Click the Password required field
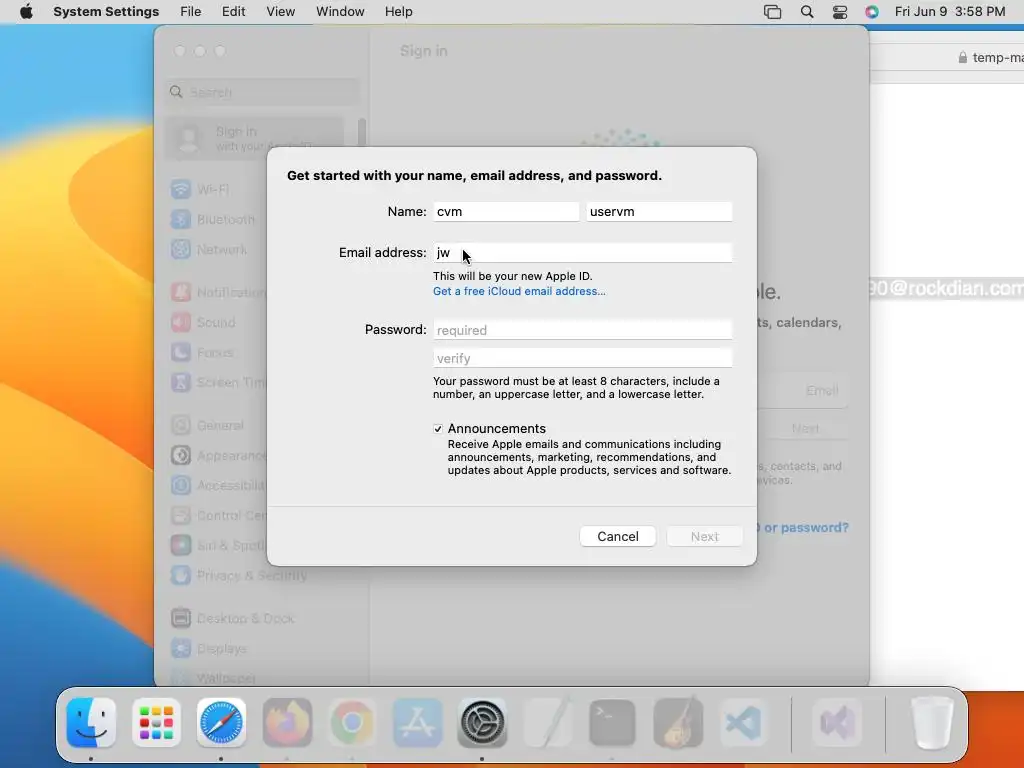The height and width of the screenshot is (768, 1024). tap(583, 330)
